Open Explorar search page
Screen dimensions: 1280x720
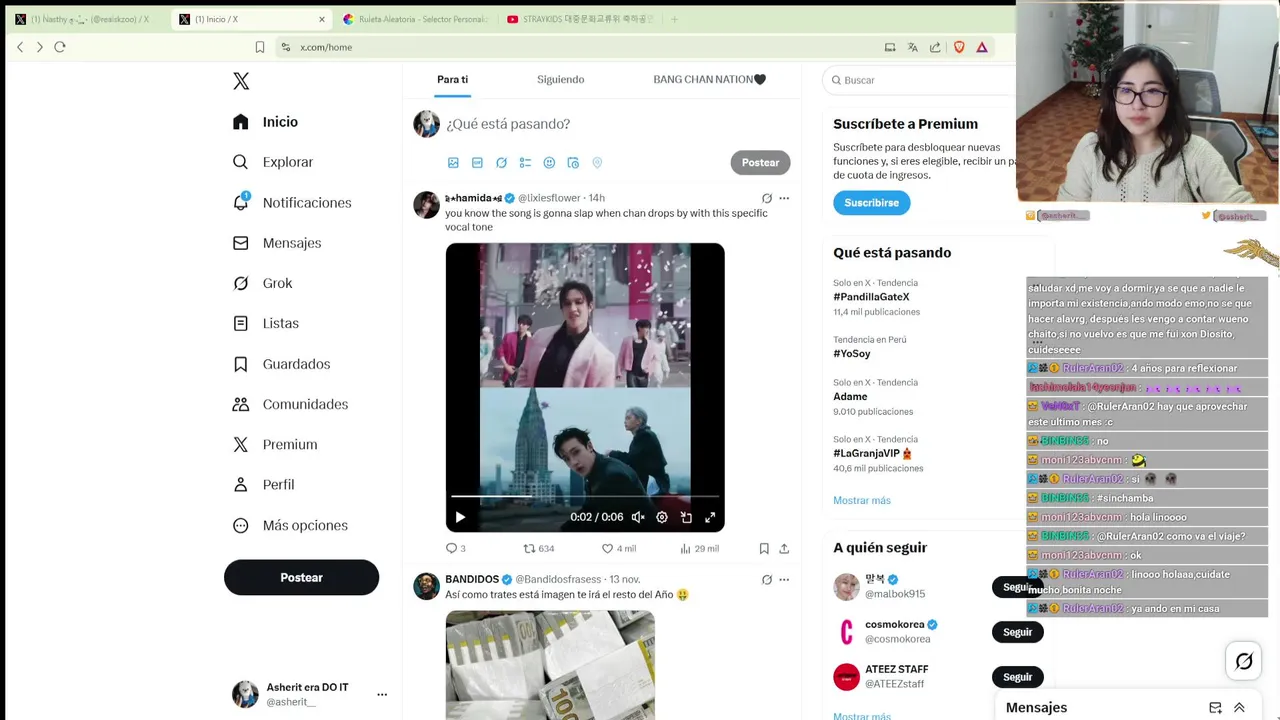(x=272, y=162)
